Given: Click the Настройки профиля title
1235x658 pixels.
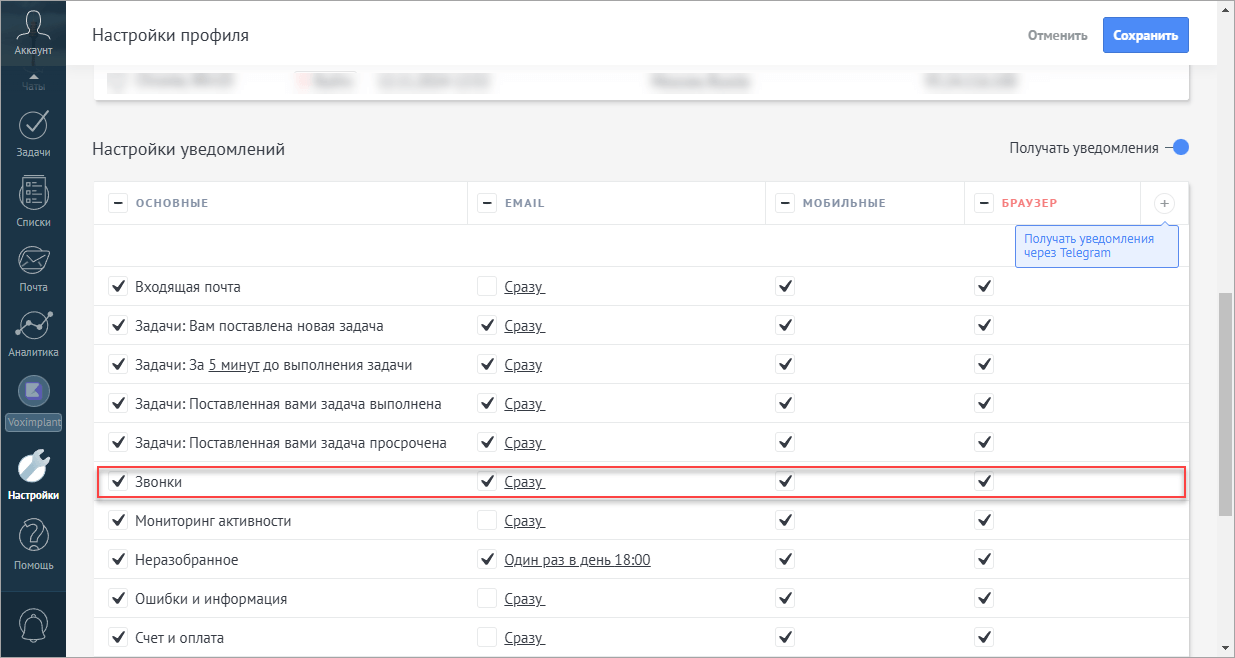Looking at the screenshot, I should (x=170, y=35).
